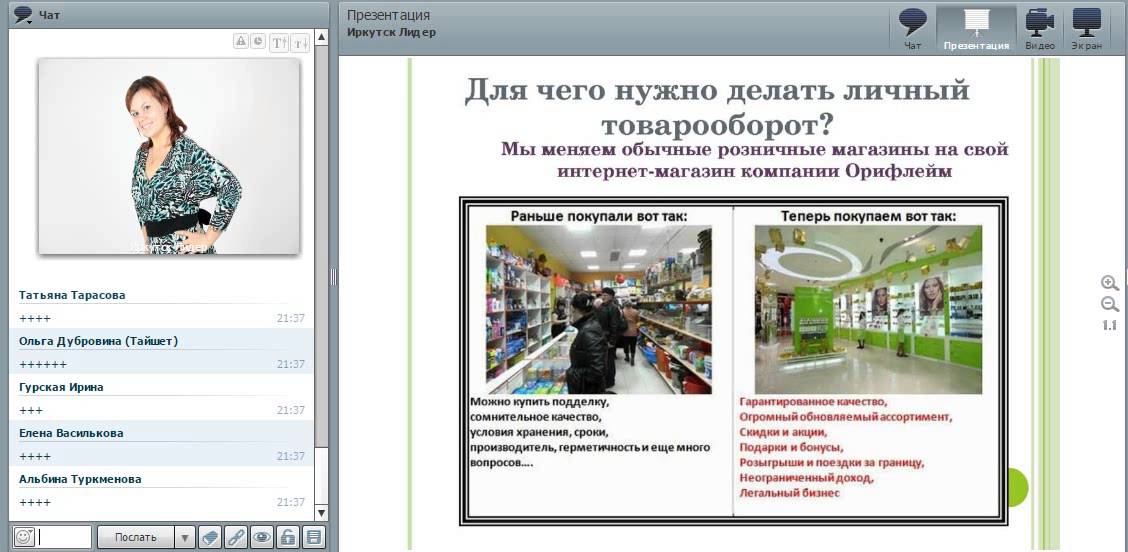This screenshot has height=552, width=1128.
Task: Zoom out the presentation with magnifier minus
Action: (1109, 304)
